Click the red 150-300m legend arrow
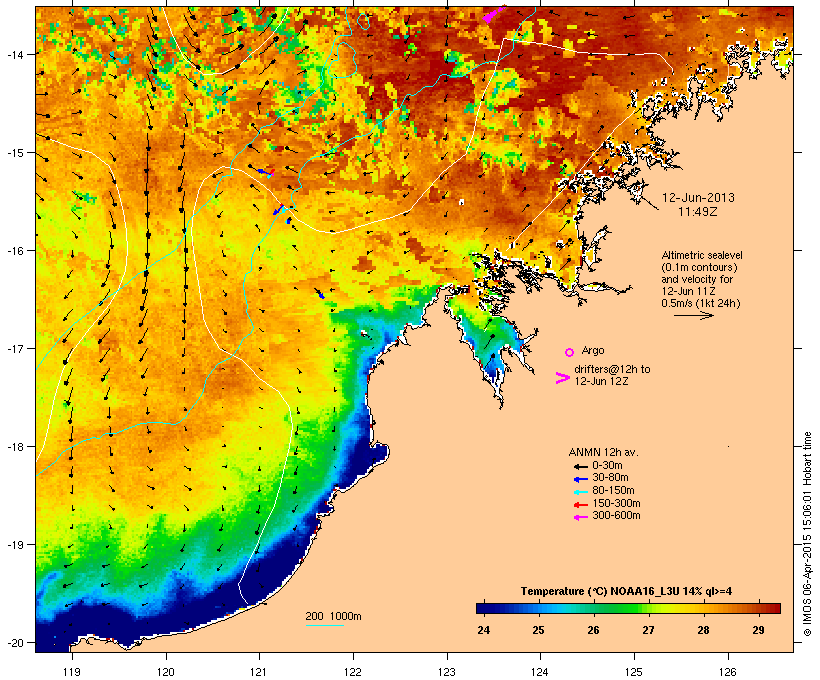 click(x=580, y=504)
